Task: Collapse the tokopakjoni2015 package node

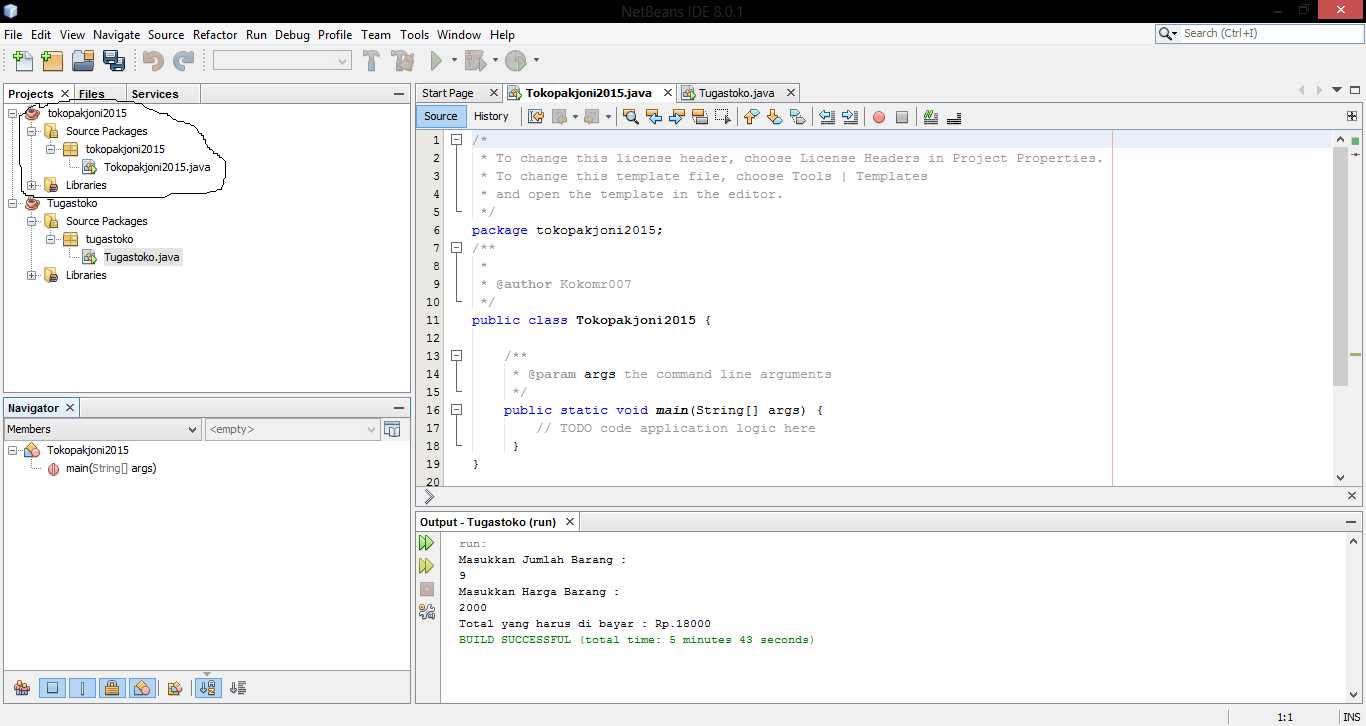Action: point(51,148)
